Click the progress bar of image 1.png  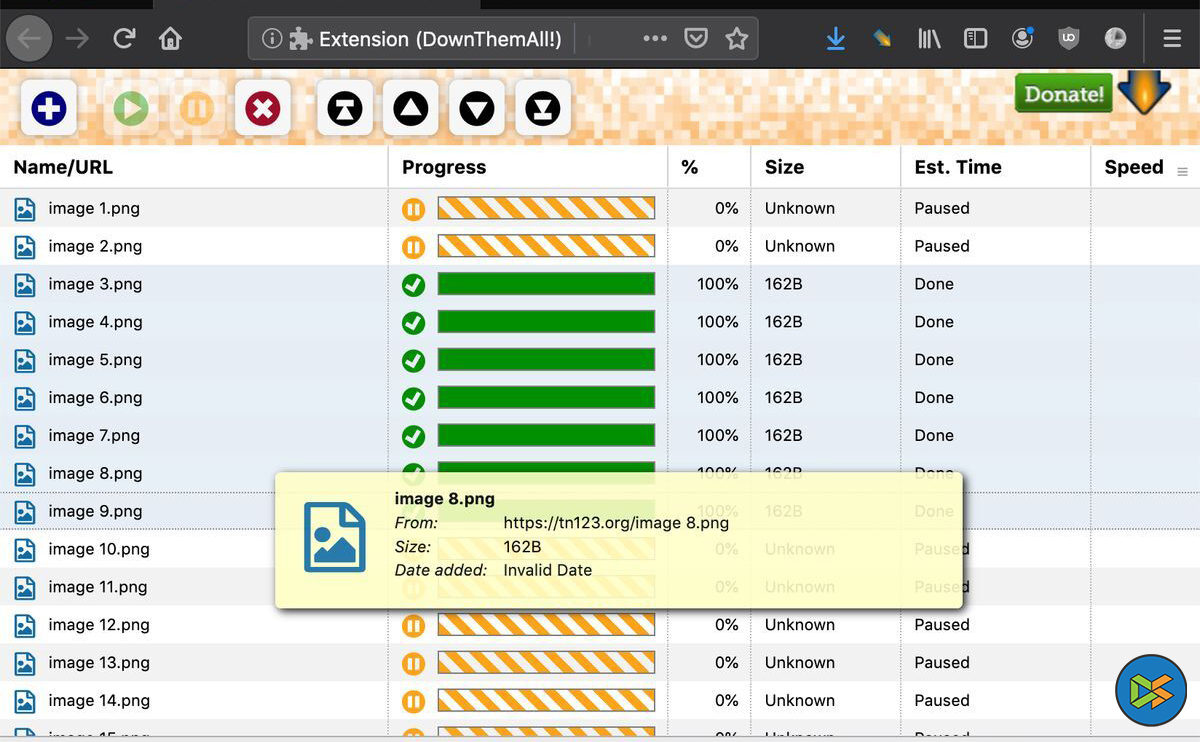[x=546, y=208]
